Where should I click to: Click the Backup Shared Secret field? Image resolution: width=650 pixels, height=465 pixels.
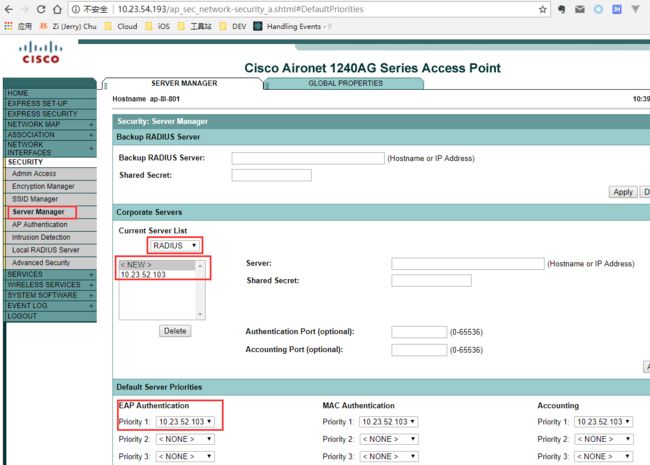[x=272, y=175]
